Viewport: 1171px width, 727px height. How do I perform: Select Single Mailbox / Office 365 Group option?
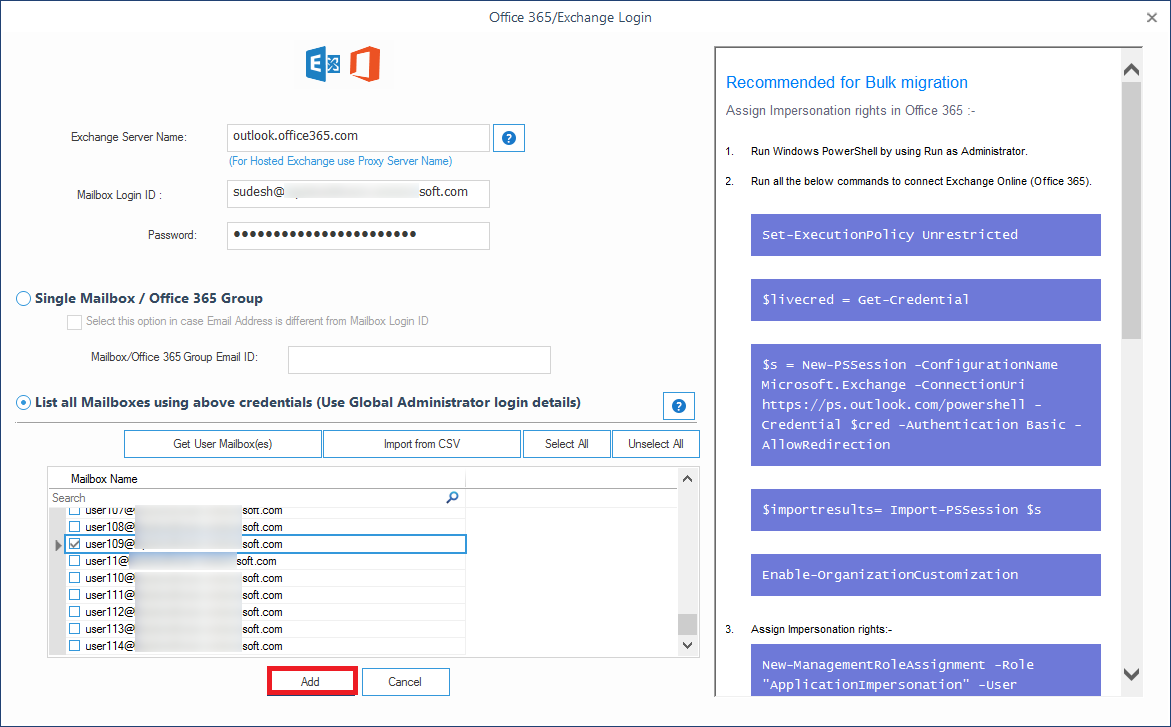23,298
